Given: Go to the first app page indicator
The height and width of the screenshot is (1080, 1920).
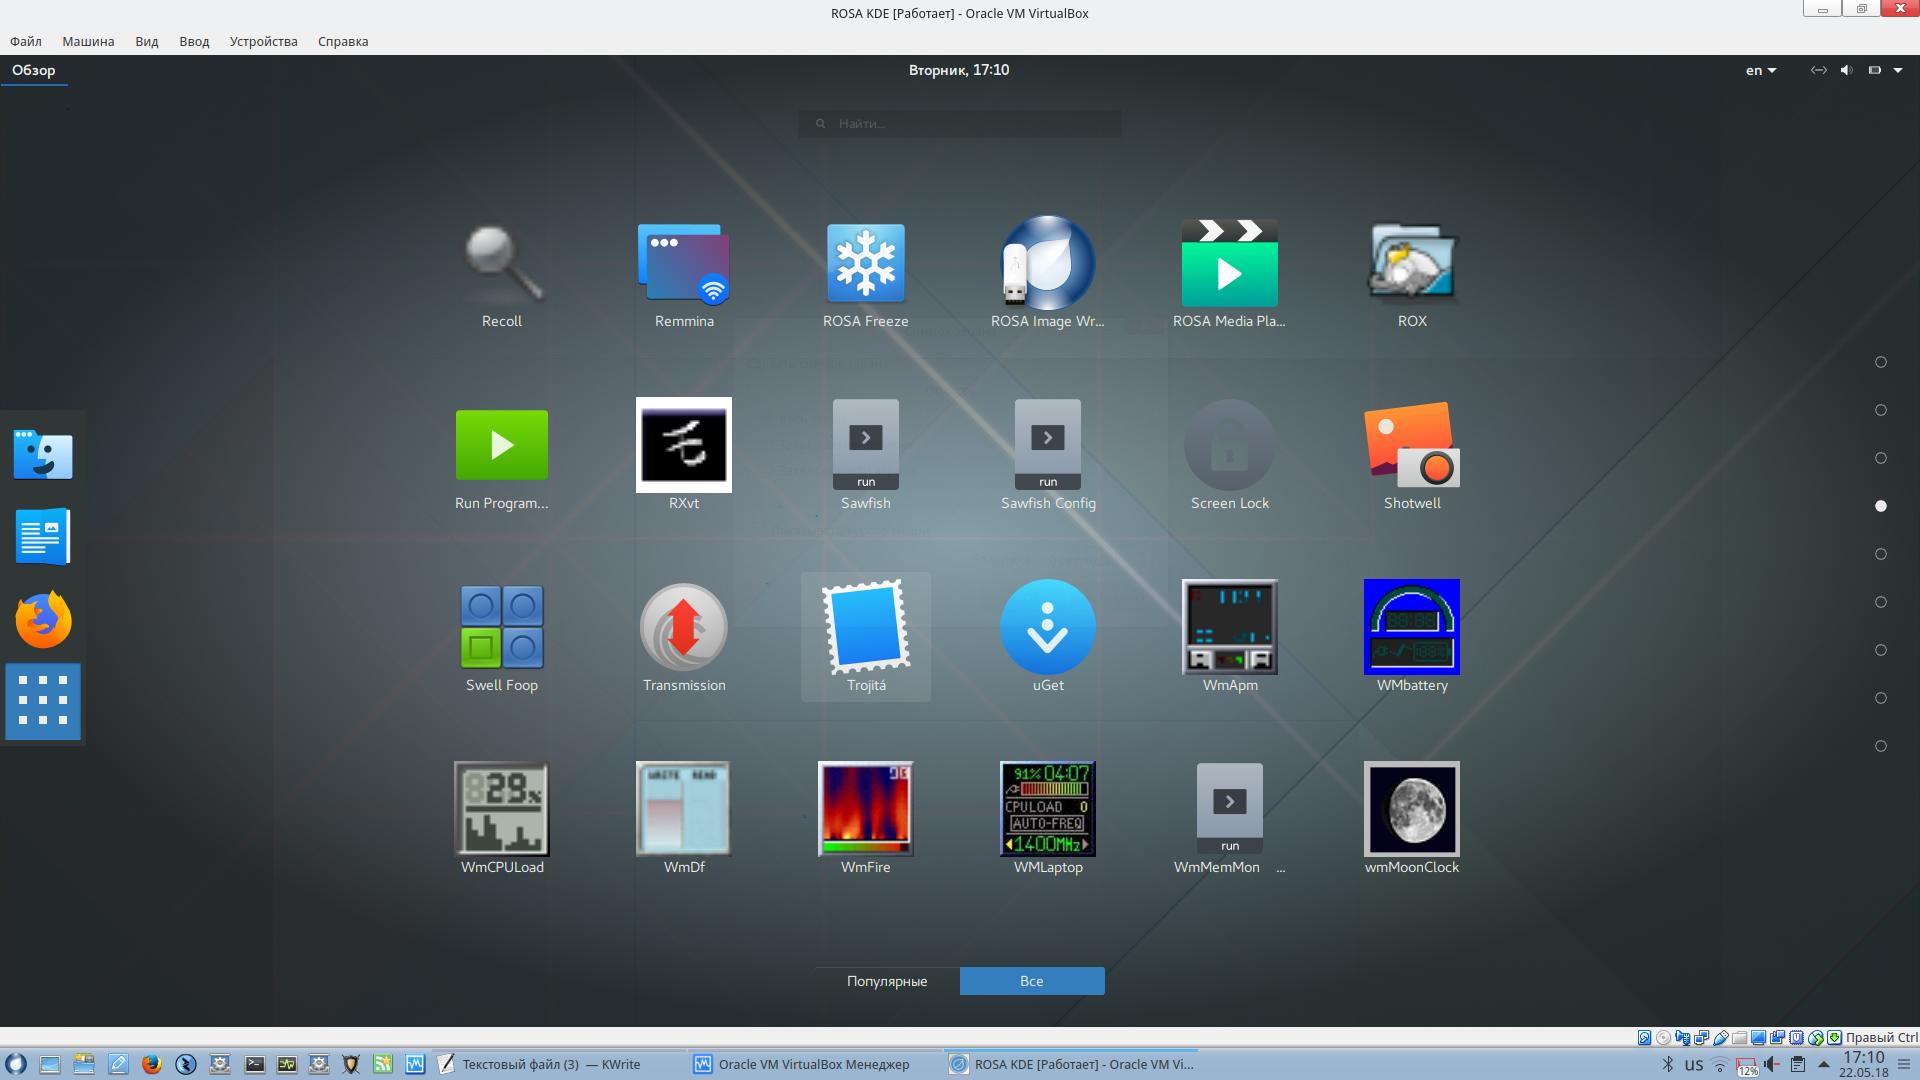Looking at the screenshot, I should point(1880,362).
